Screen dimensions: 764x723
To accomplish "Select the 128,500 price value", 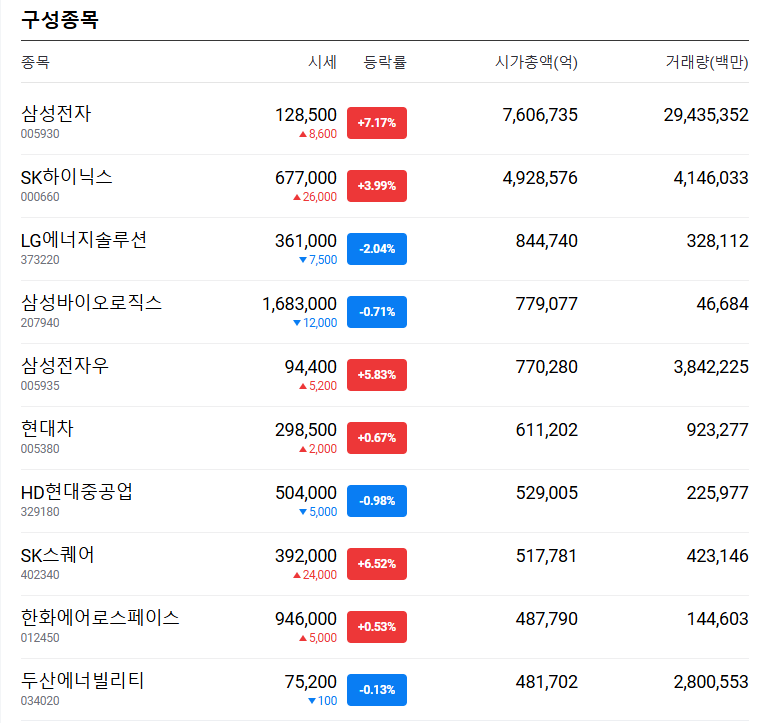I will (306, 115).
